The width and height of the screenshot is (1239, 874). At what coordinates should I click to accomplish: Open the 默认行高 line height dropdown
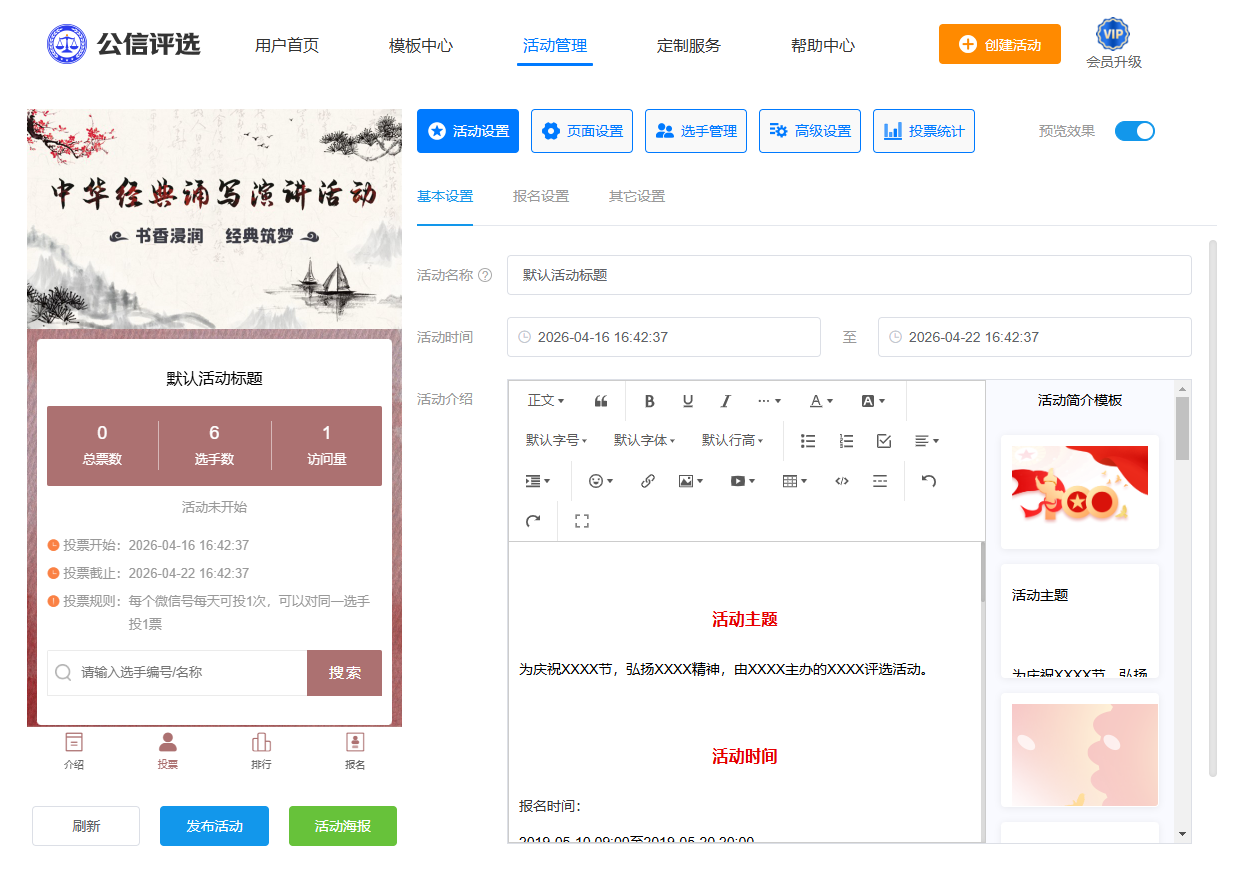733,441
